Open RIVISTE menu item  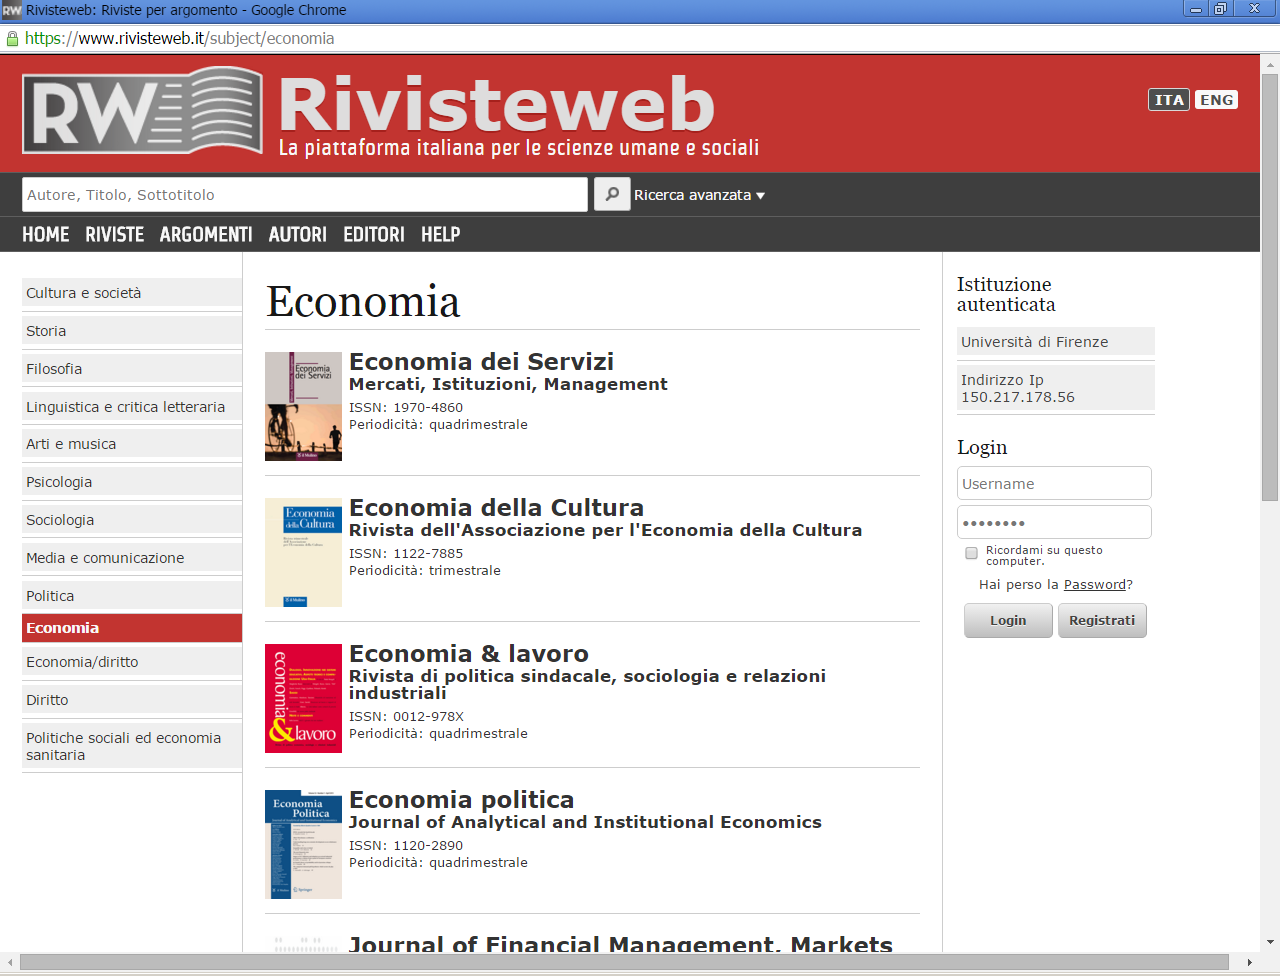(x=115, y=234)
